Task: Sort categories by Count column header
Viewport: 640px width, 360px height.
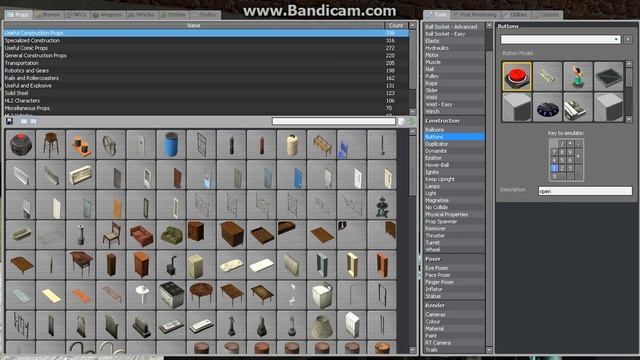Action: [x=396, y=25]
